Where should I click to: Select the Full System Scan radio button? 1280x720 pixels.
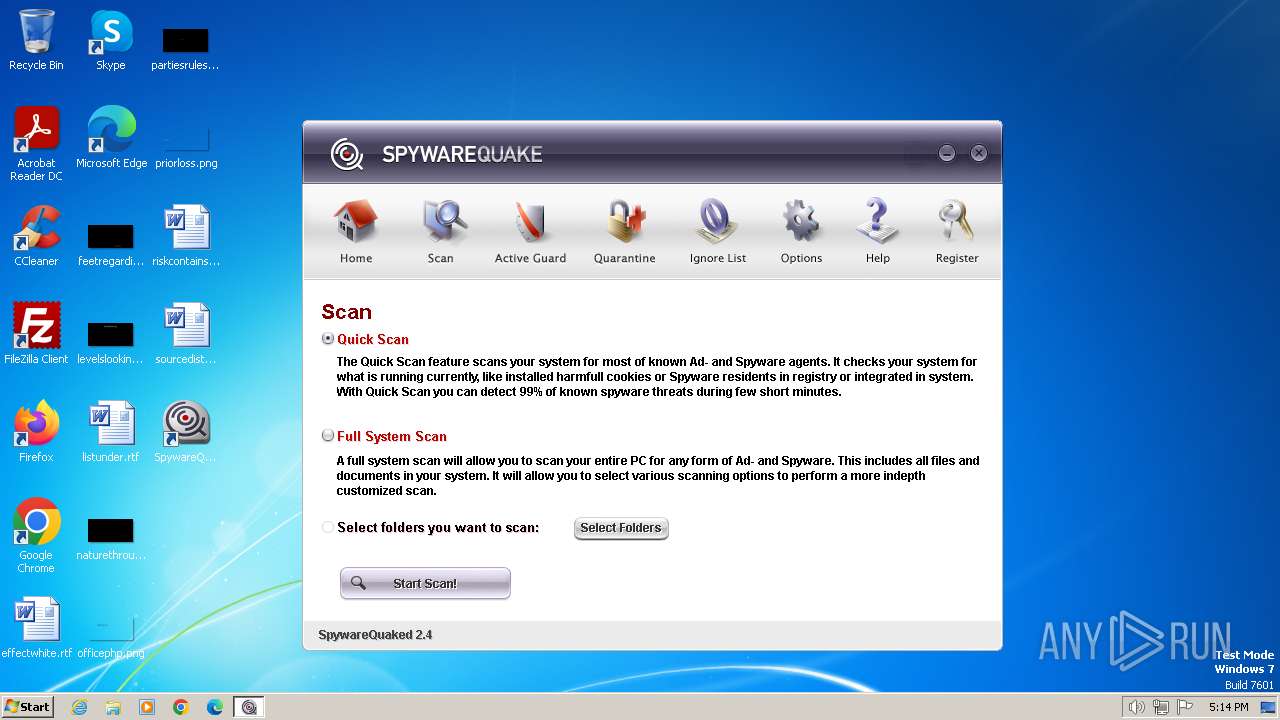(x=328, y=436)
